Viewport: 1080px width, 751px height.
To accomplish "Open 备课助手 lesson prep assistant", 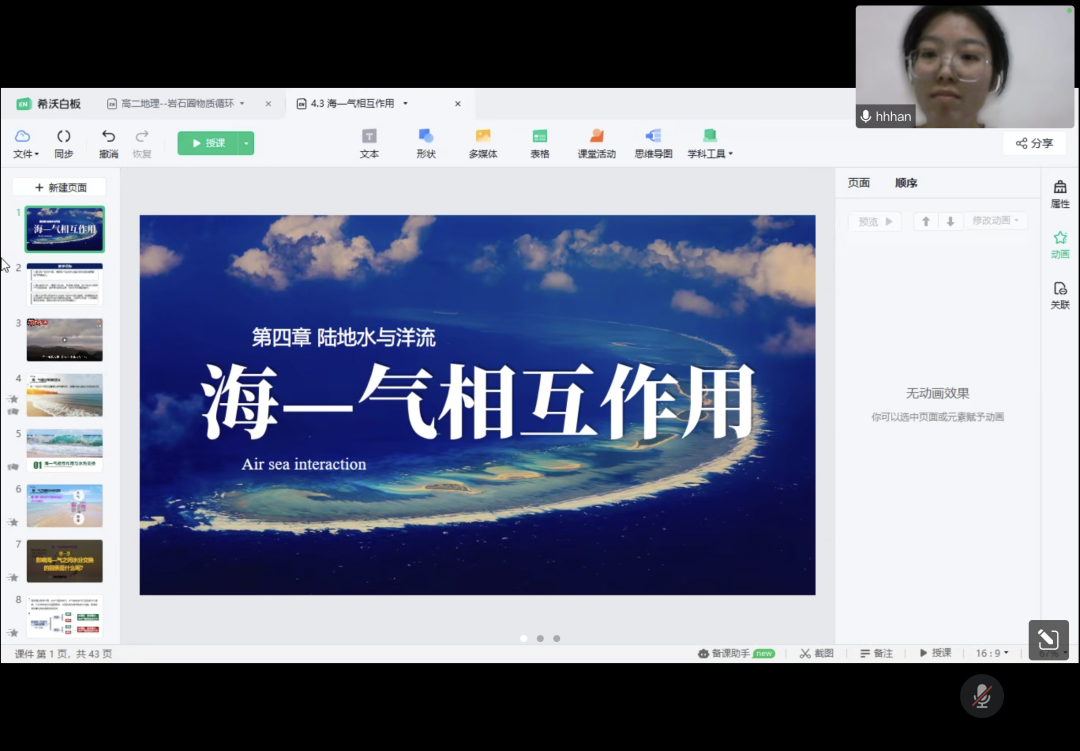I will coord(730,652).
